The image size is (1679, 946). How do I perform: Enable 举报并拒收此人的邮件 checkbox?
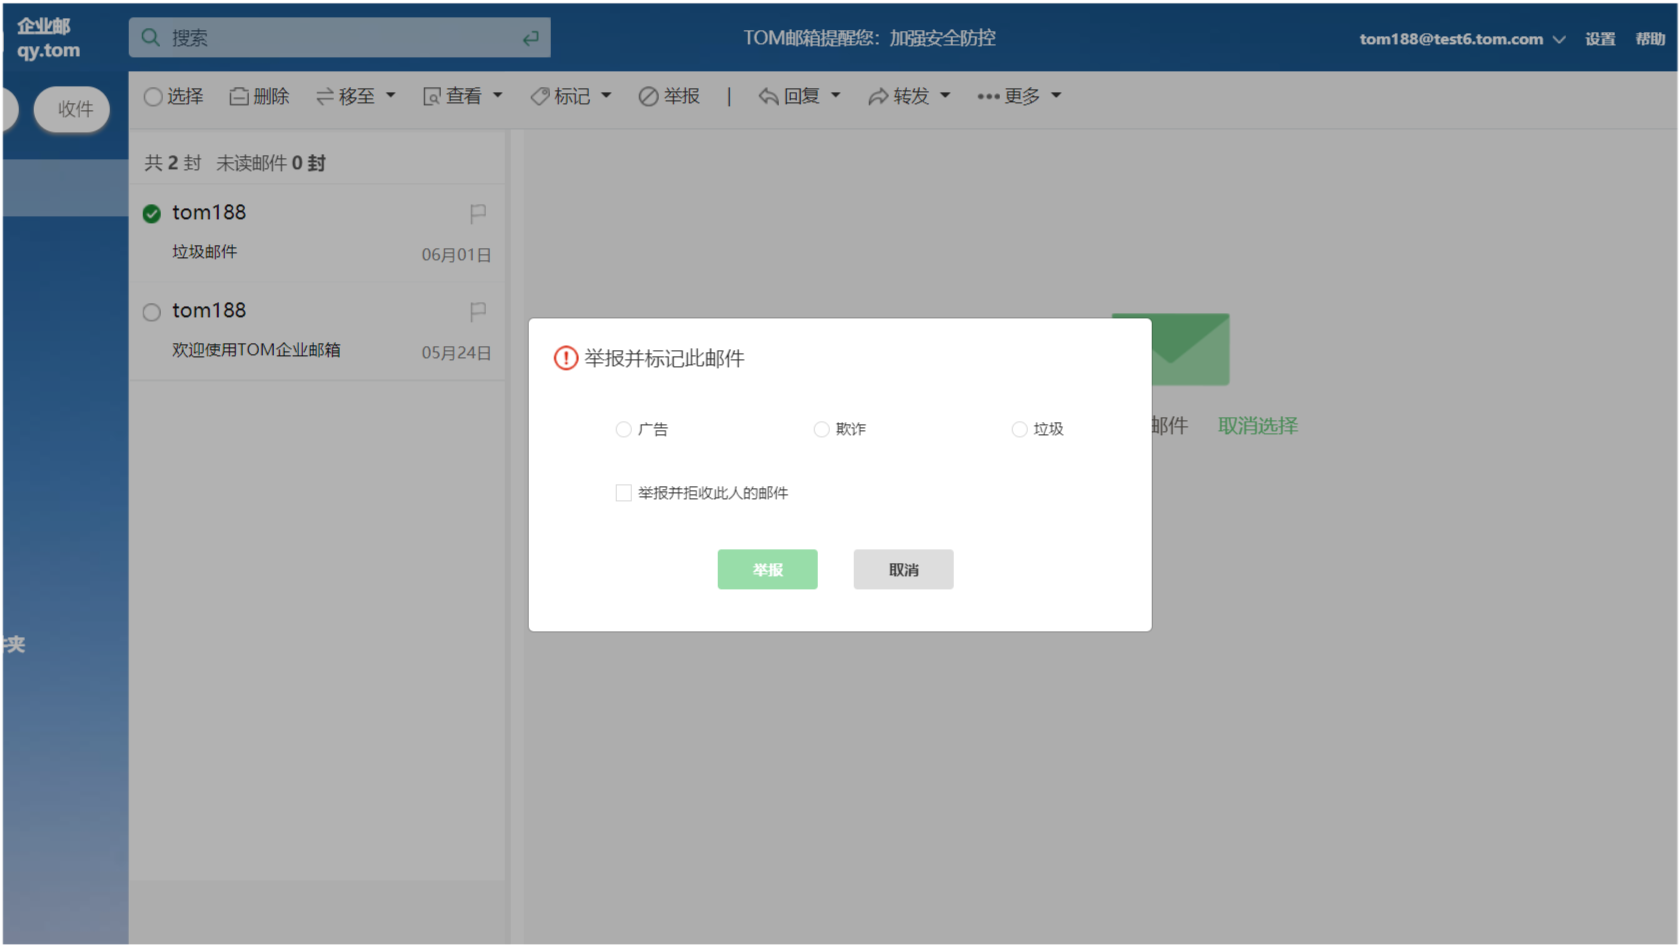[x=622, y=492]
